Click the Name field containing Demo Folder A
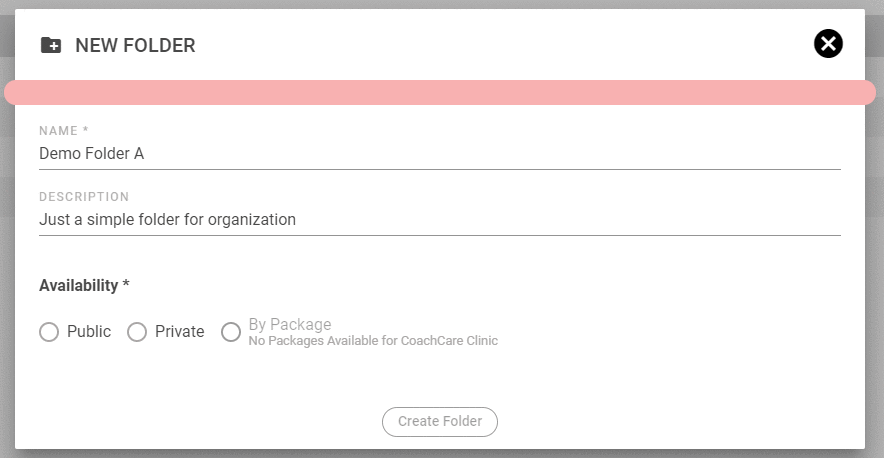 (x=439, y=153)
